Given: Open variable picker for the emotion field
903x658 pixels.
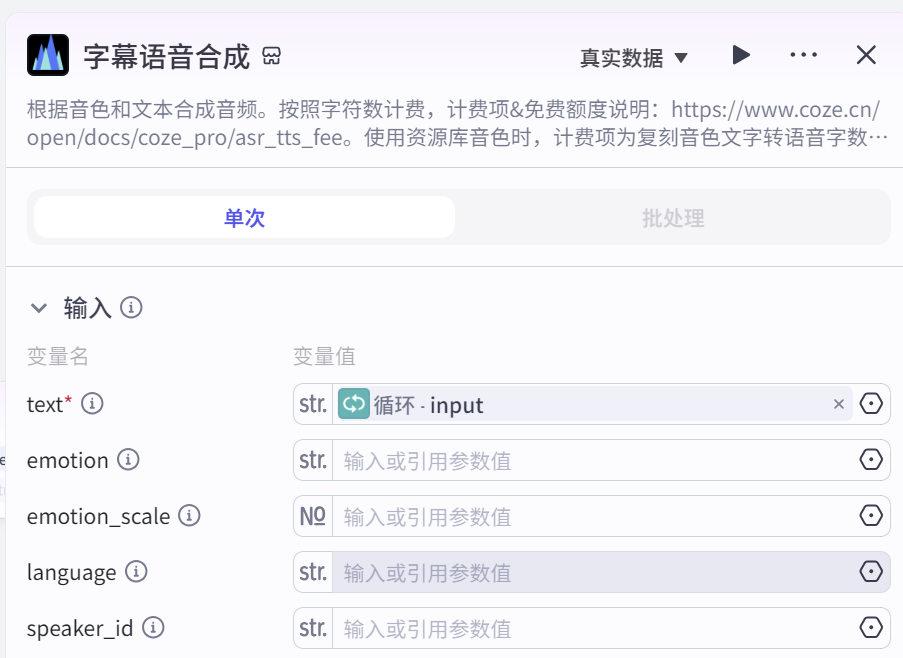Looking at the screenshot, I should tap(871, 459).
